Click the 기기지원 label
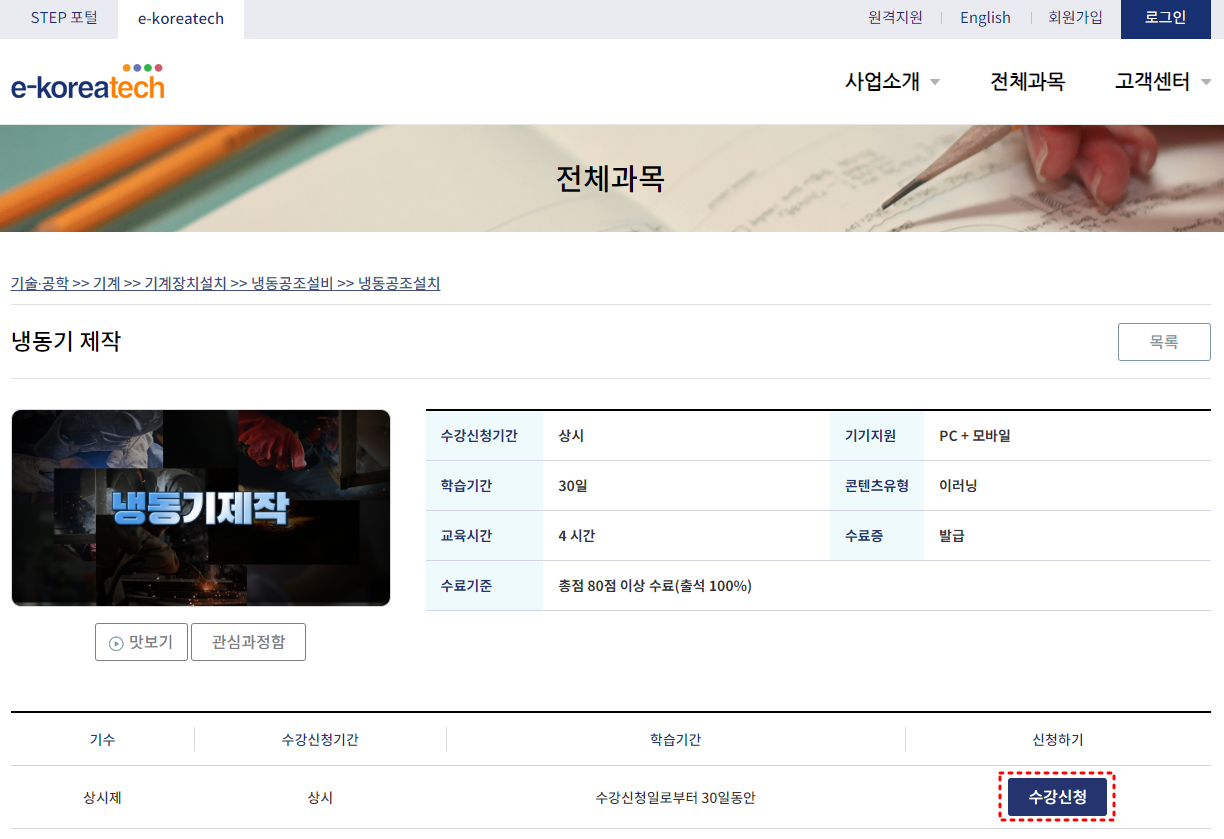Viewport: 1224px width, 839px height. pos(870,436)
